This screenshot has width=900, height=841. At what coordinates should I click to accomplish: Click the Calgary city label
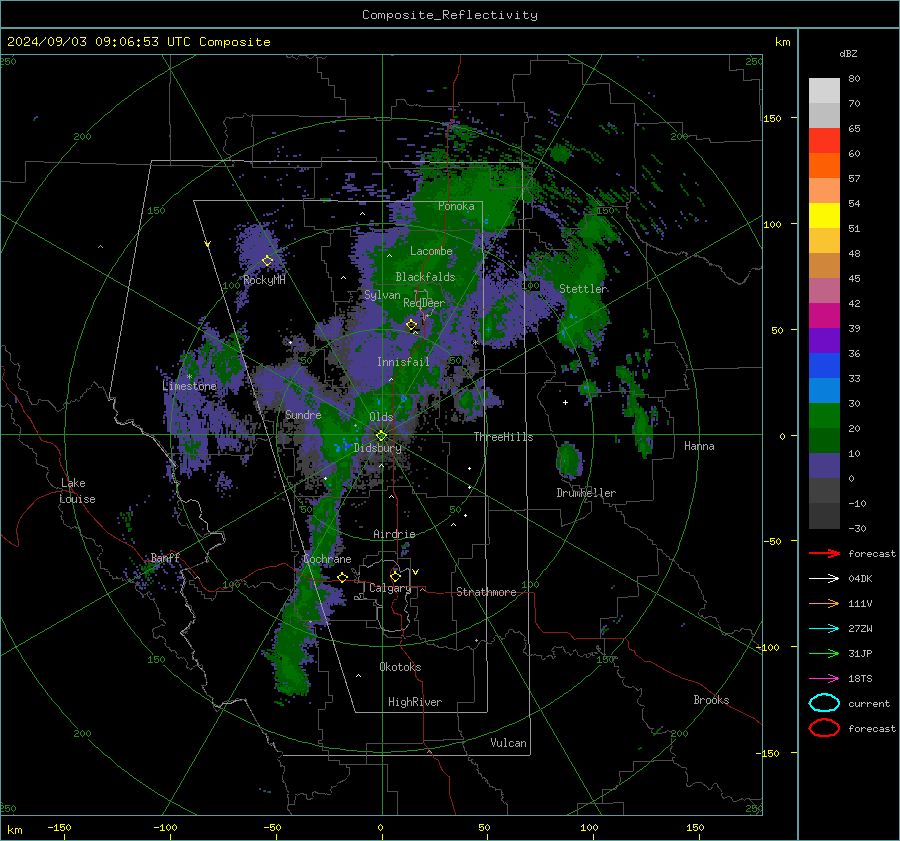coord(390,588)
